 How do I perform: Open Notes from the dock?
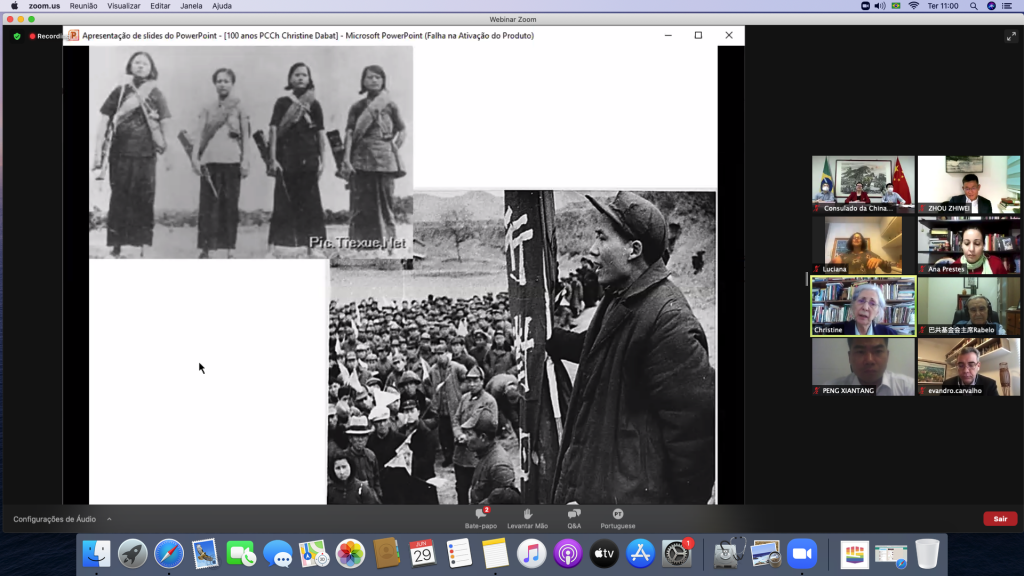(x=495, y=554)
